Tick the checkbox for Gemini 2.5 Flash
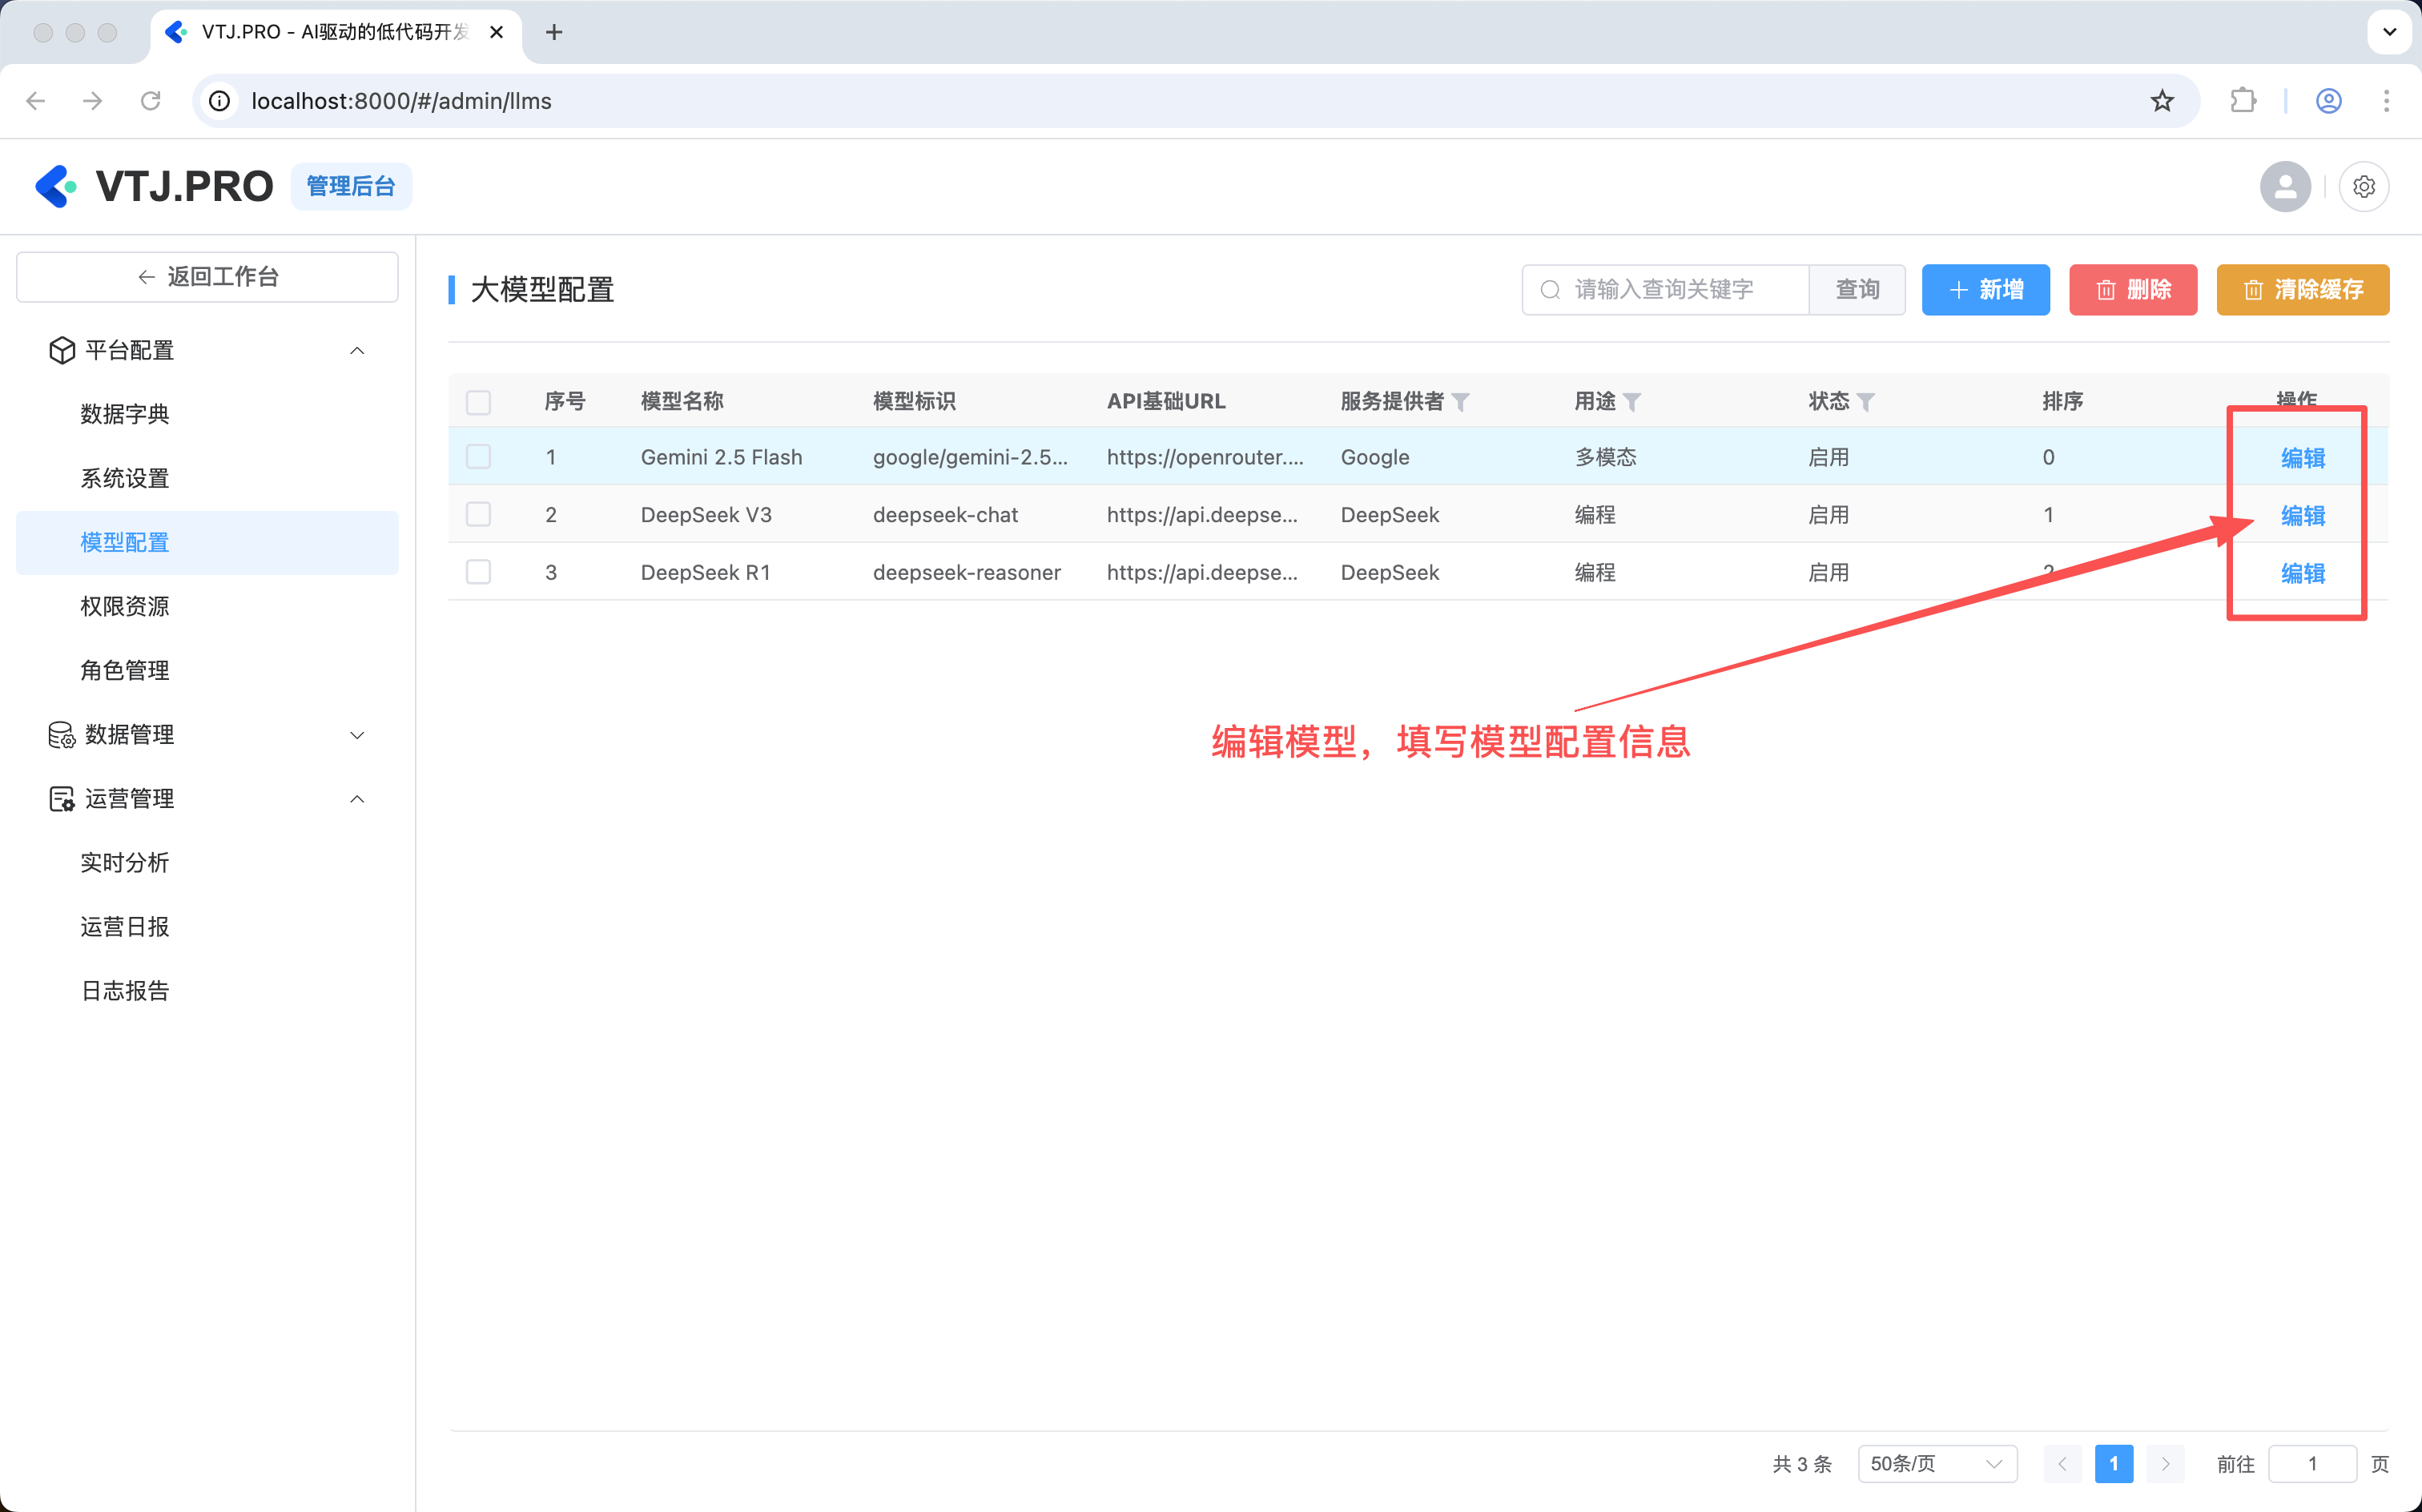The height and width of the screenshot is (1512, 2422). [x=478, y=457]
